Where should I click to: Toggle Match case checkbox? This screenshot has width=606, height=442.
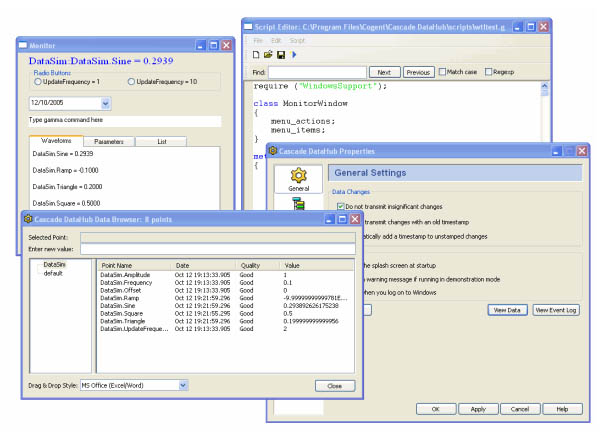(443, 72)
